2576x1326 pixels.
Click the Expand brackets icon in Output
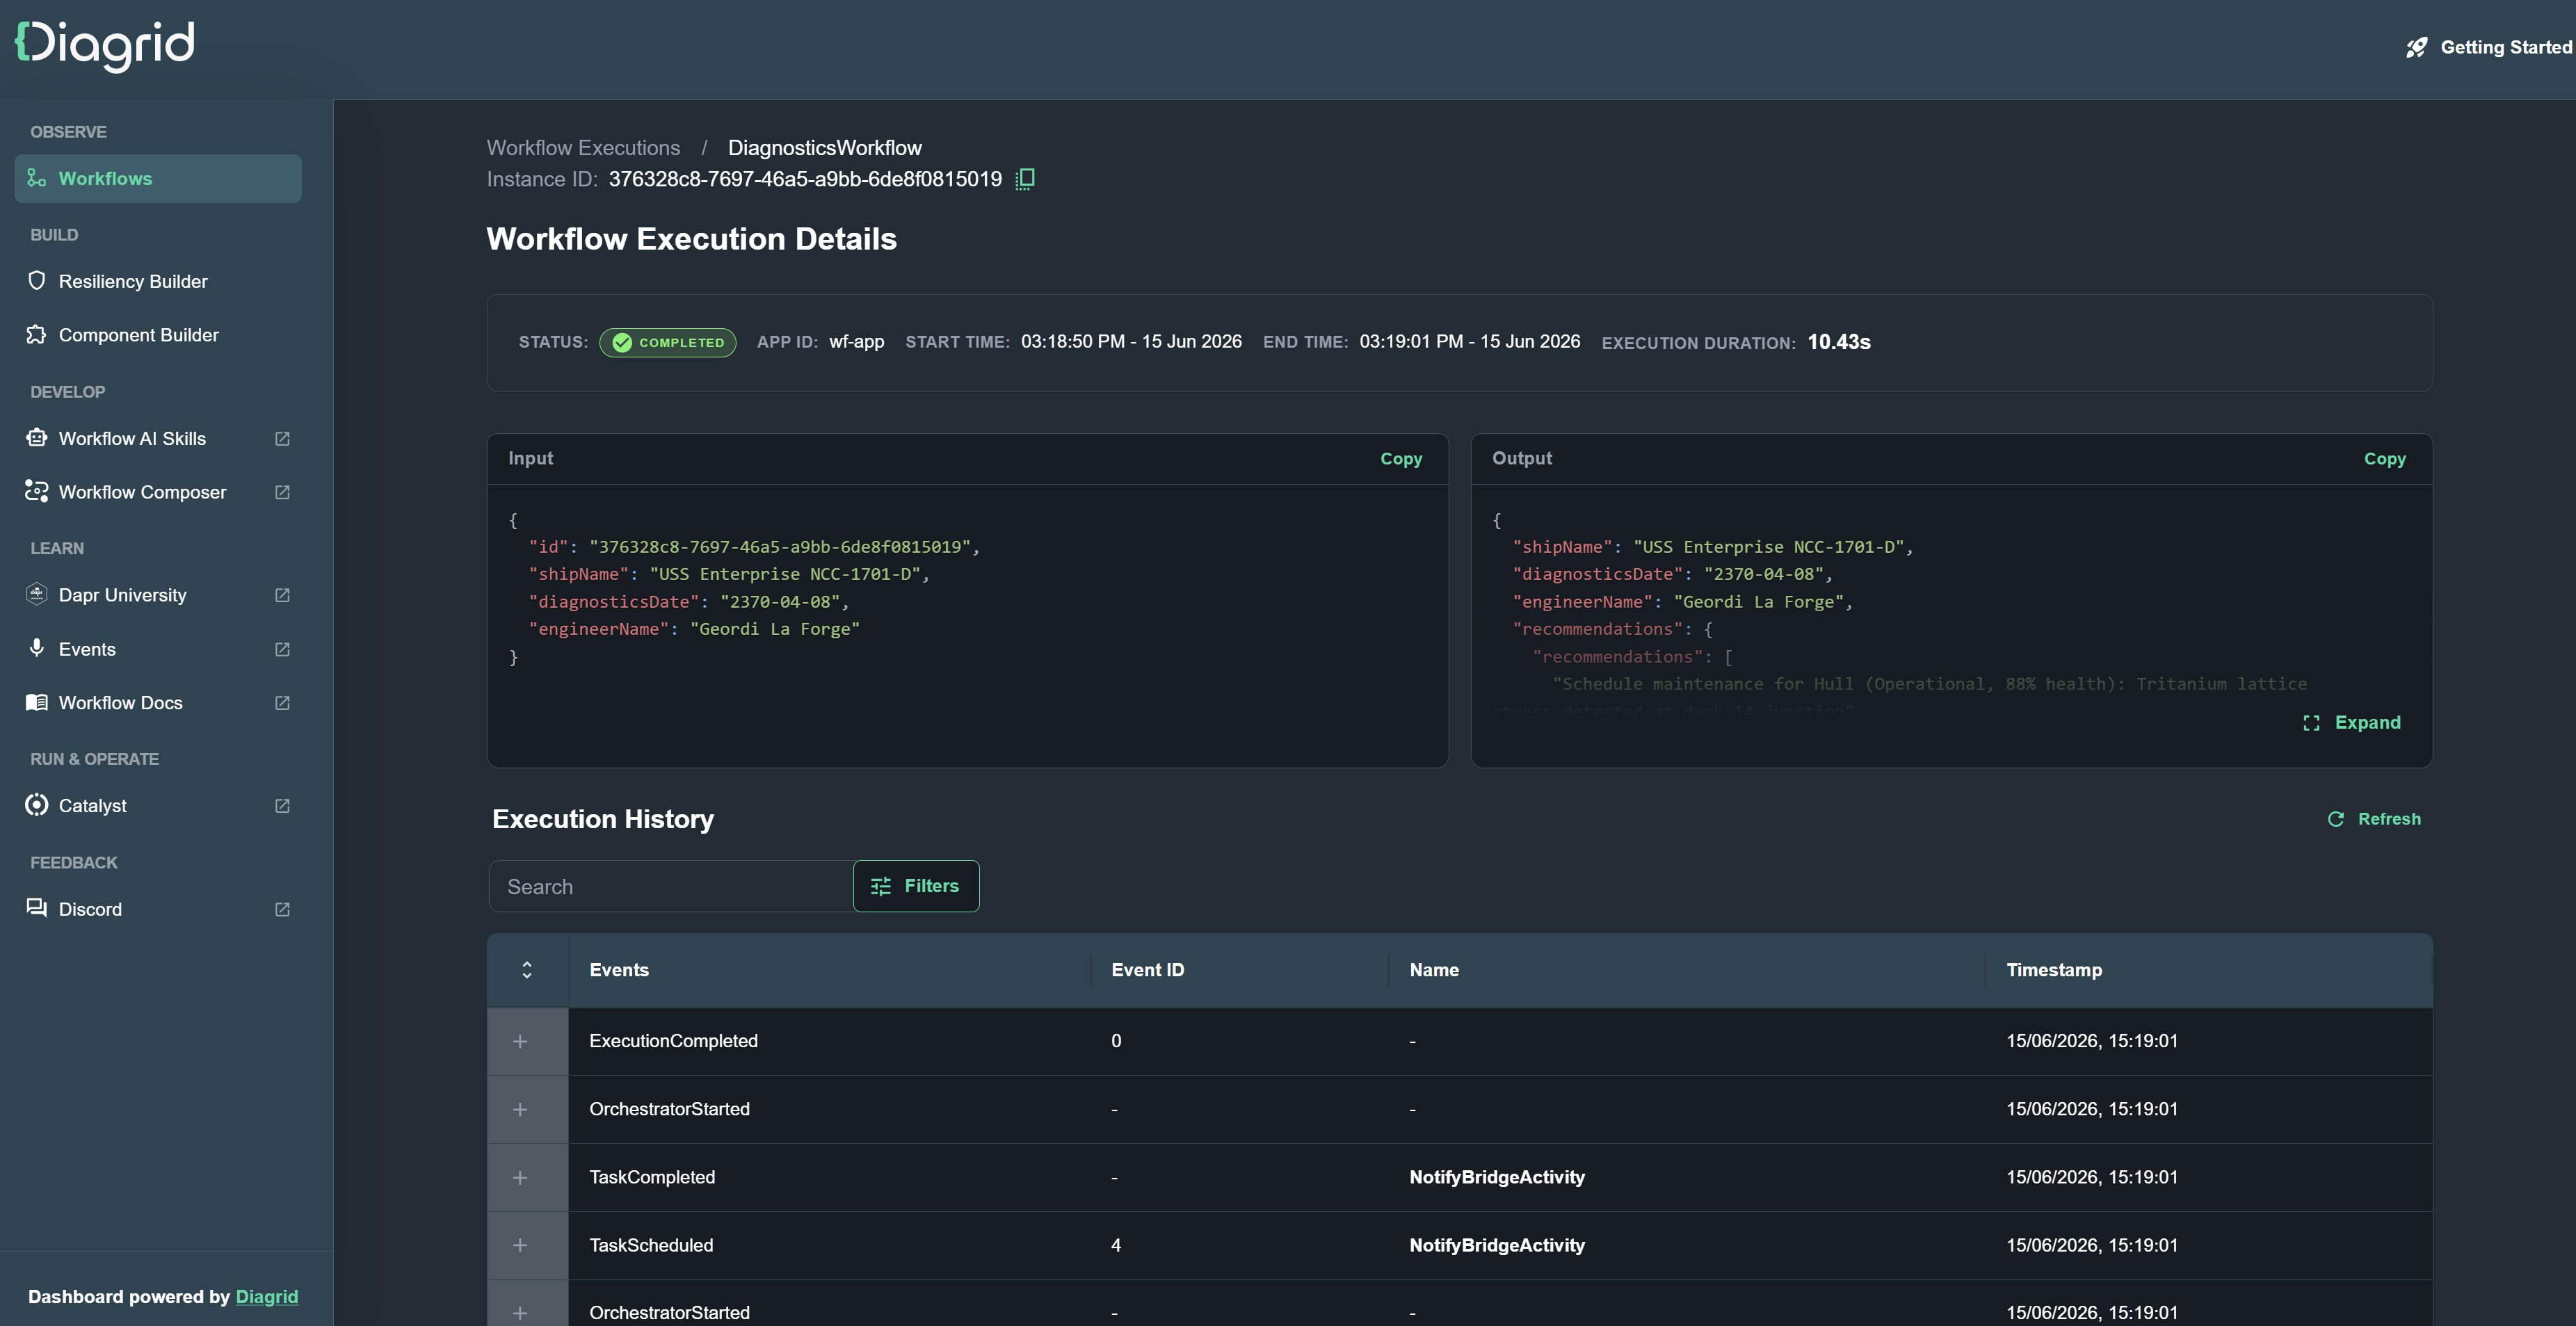2311,723
